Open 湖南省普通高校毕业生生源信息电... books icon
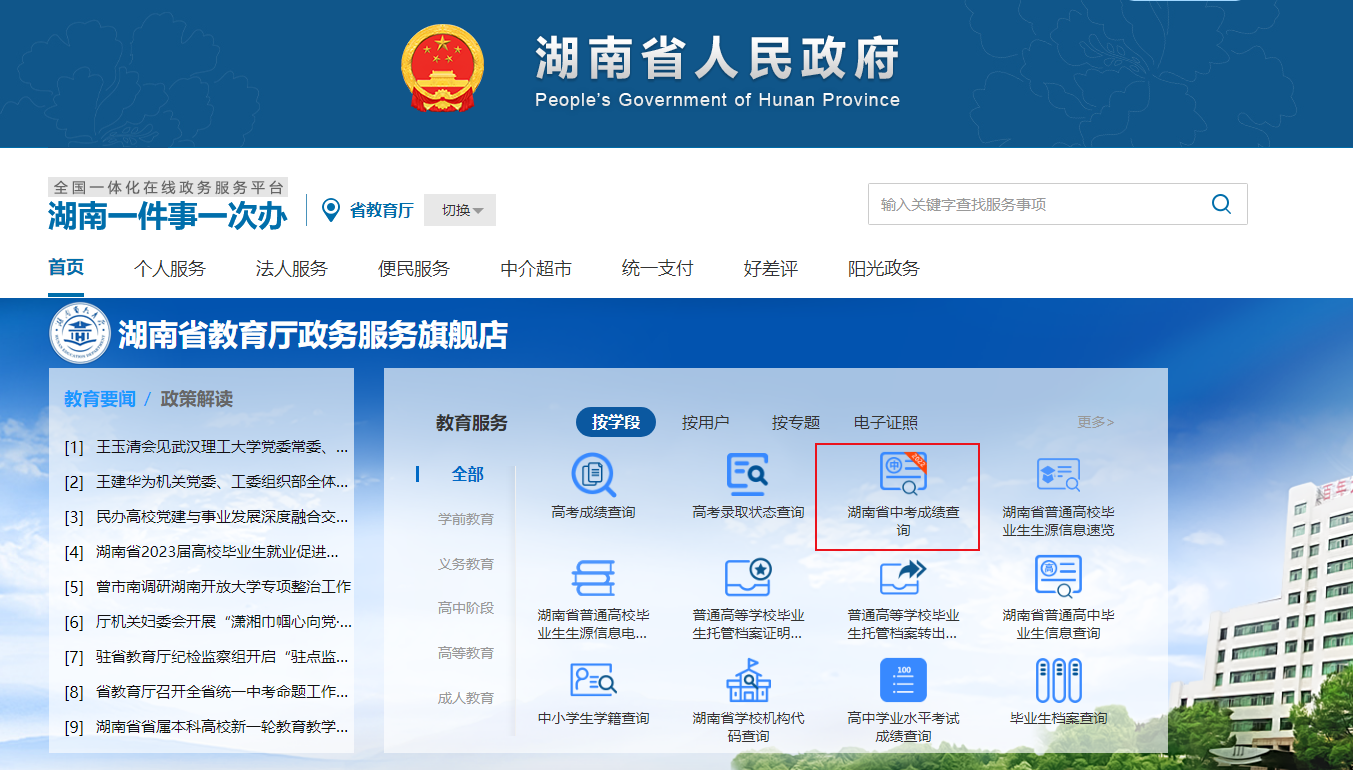This screenshot has height=770, width=1353. [x=593, y=578]
